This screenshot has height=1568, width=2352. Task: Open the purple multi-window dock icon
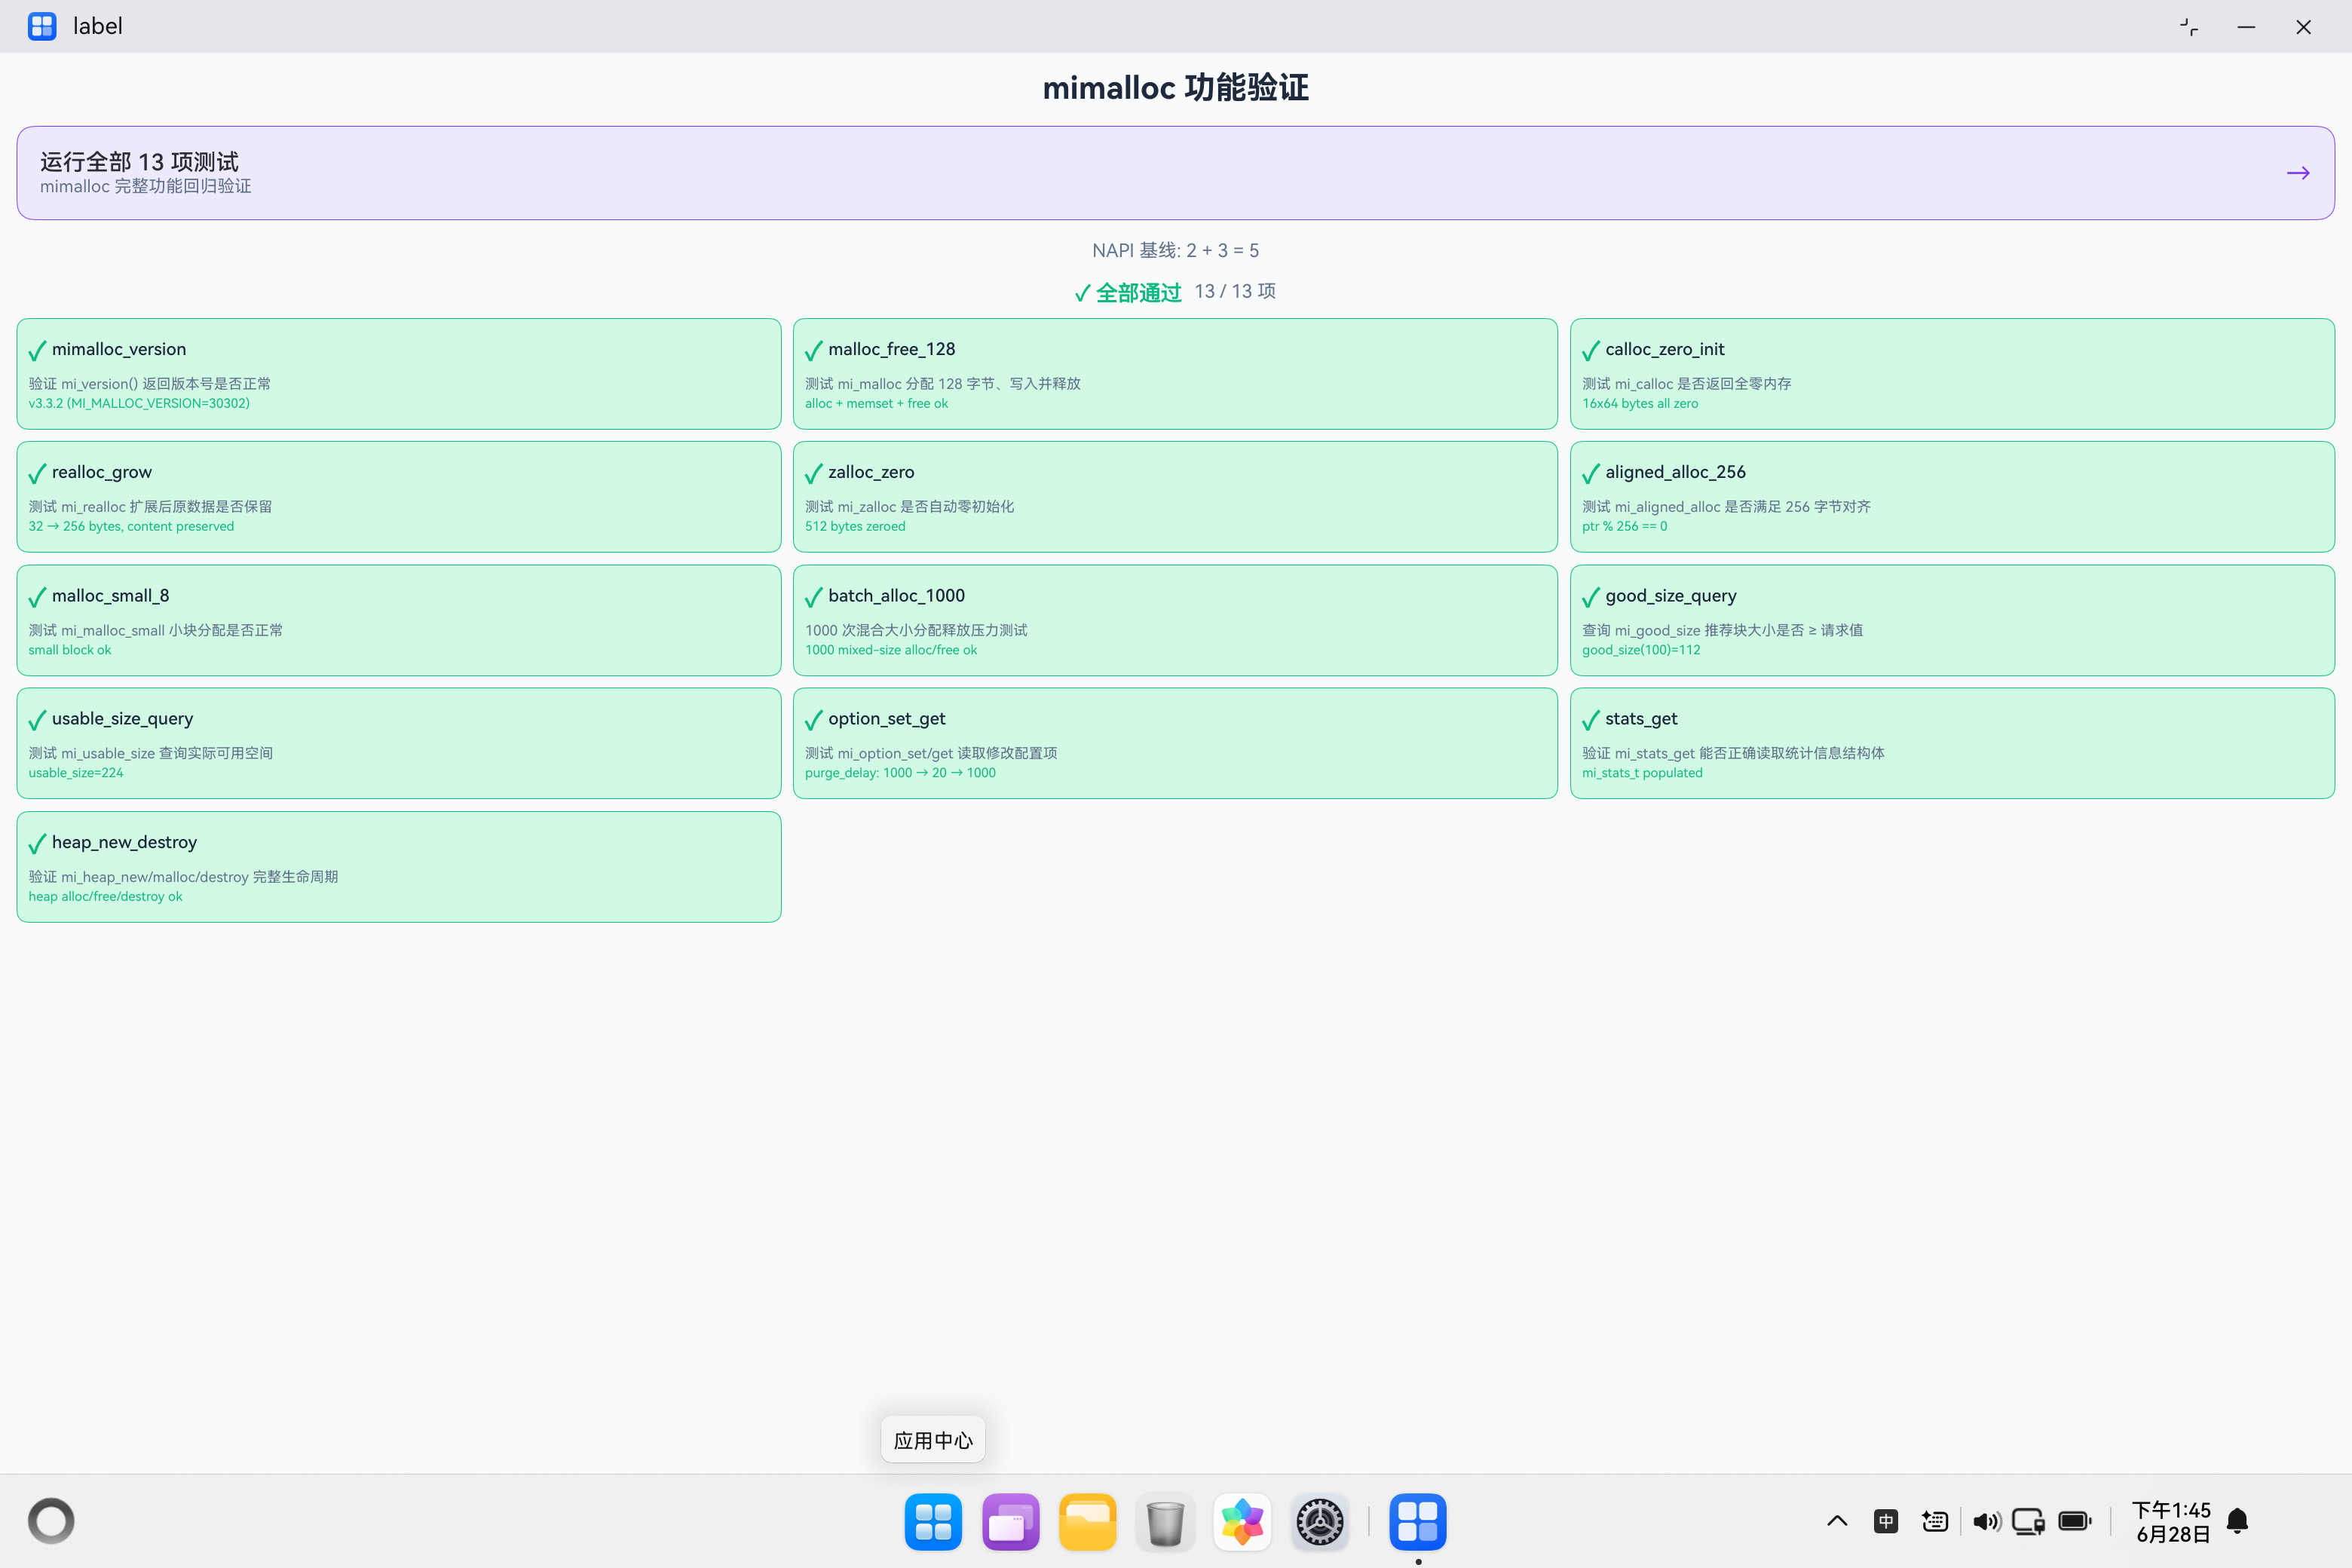[1010, 1521]
